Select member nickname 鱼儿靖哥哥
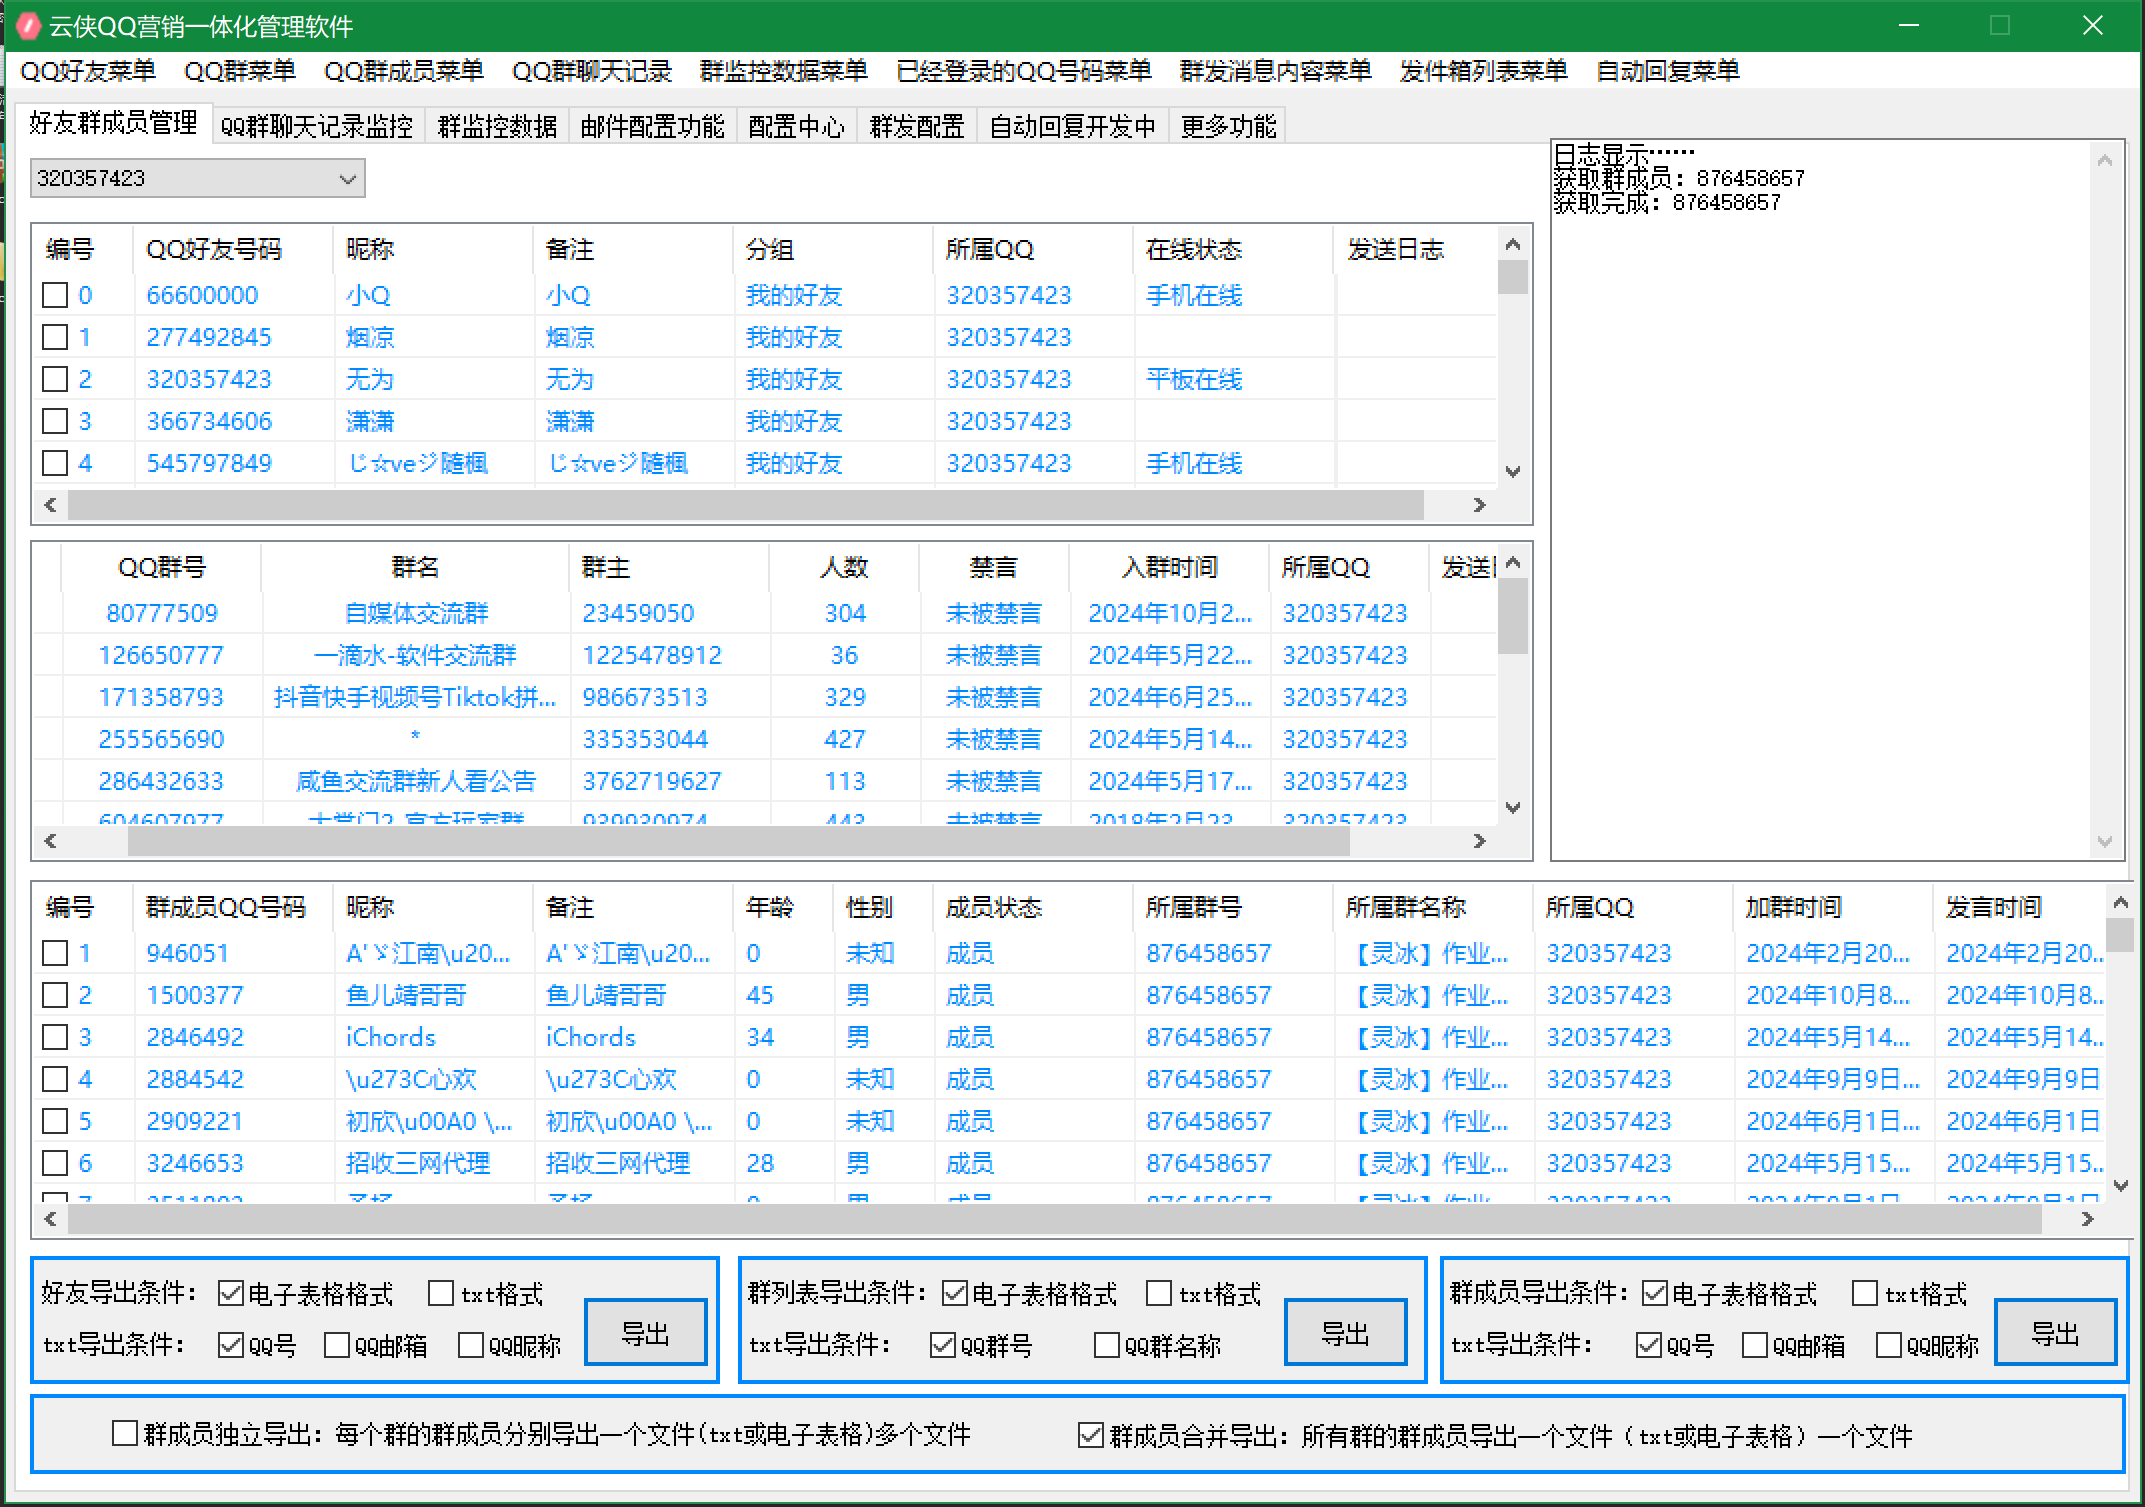Viewport: 2145px width, 1507px height. pos(406,995)
